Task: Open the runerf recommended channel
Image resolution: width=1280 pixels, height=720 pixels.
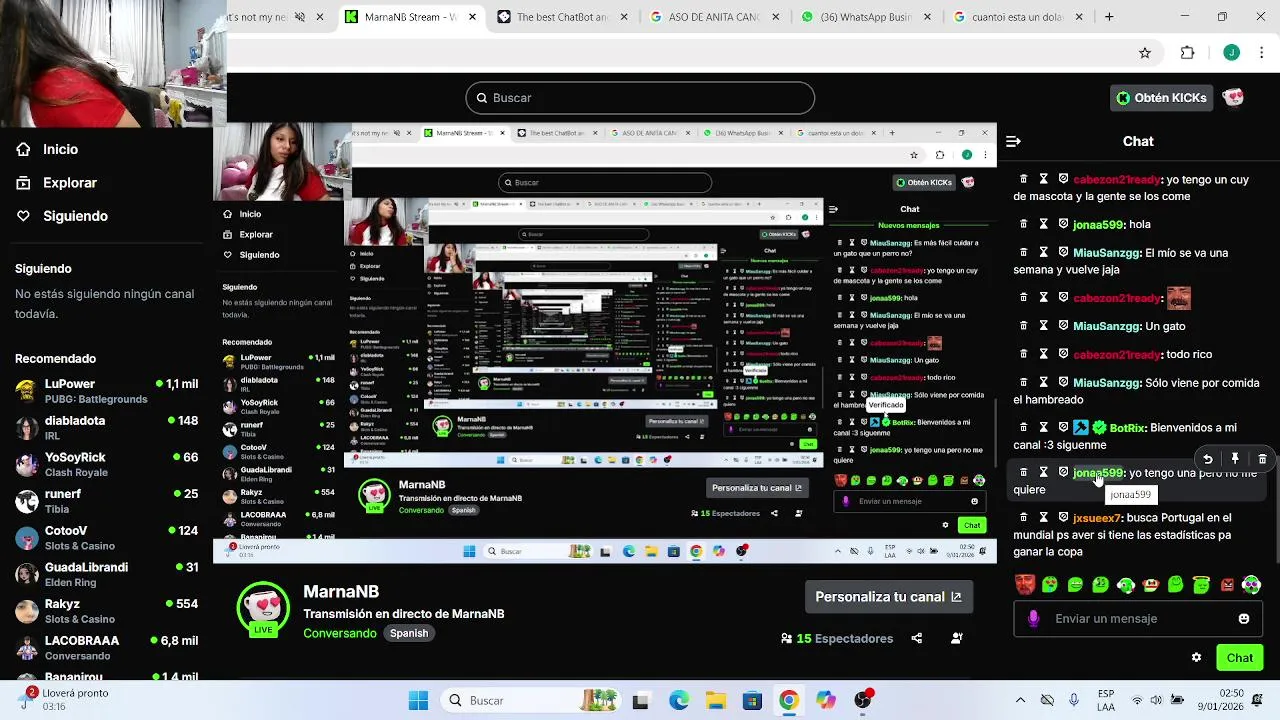Action: (106, 501)
